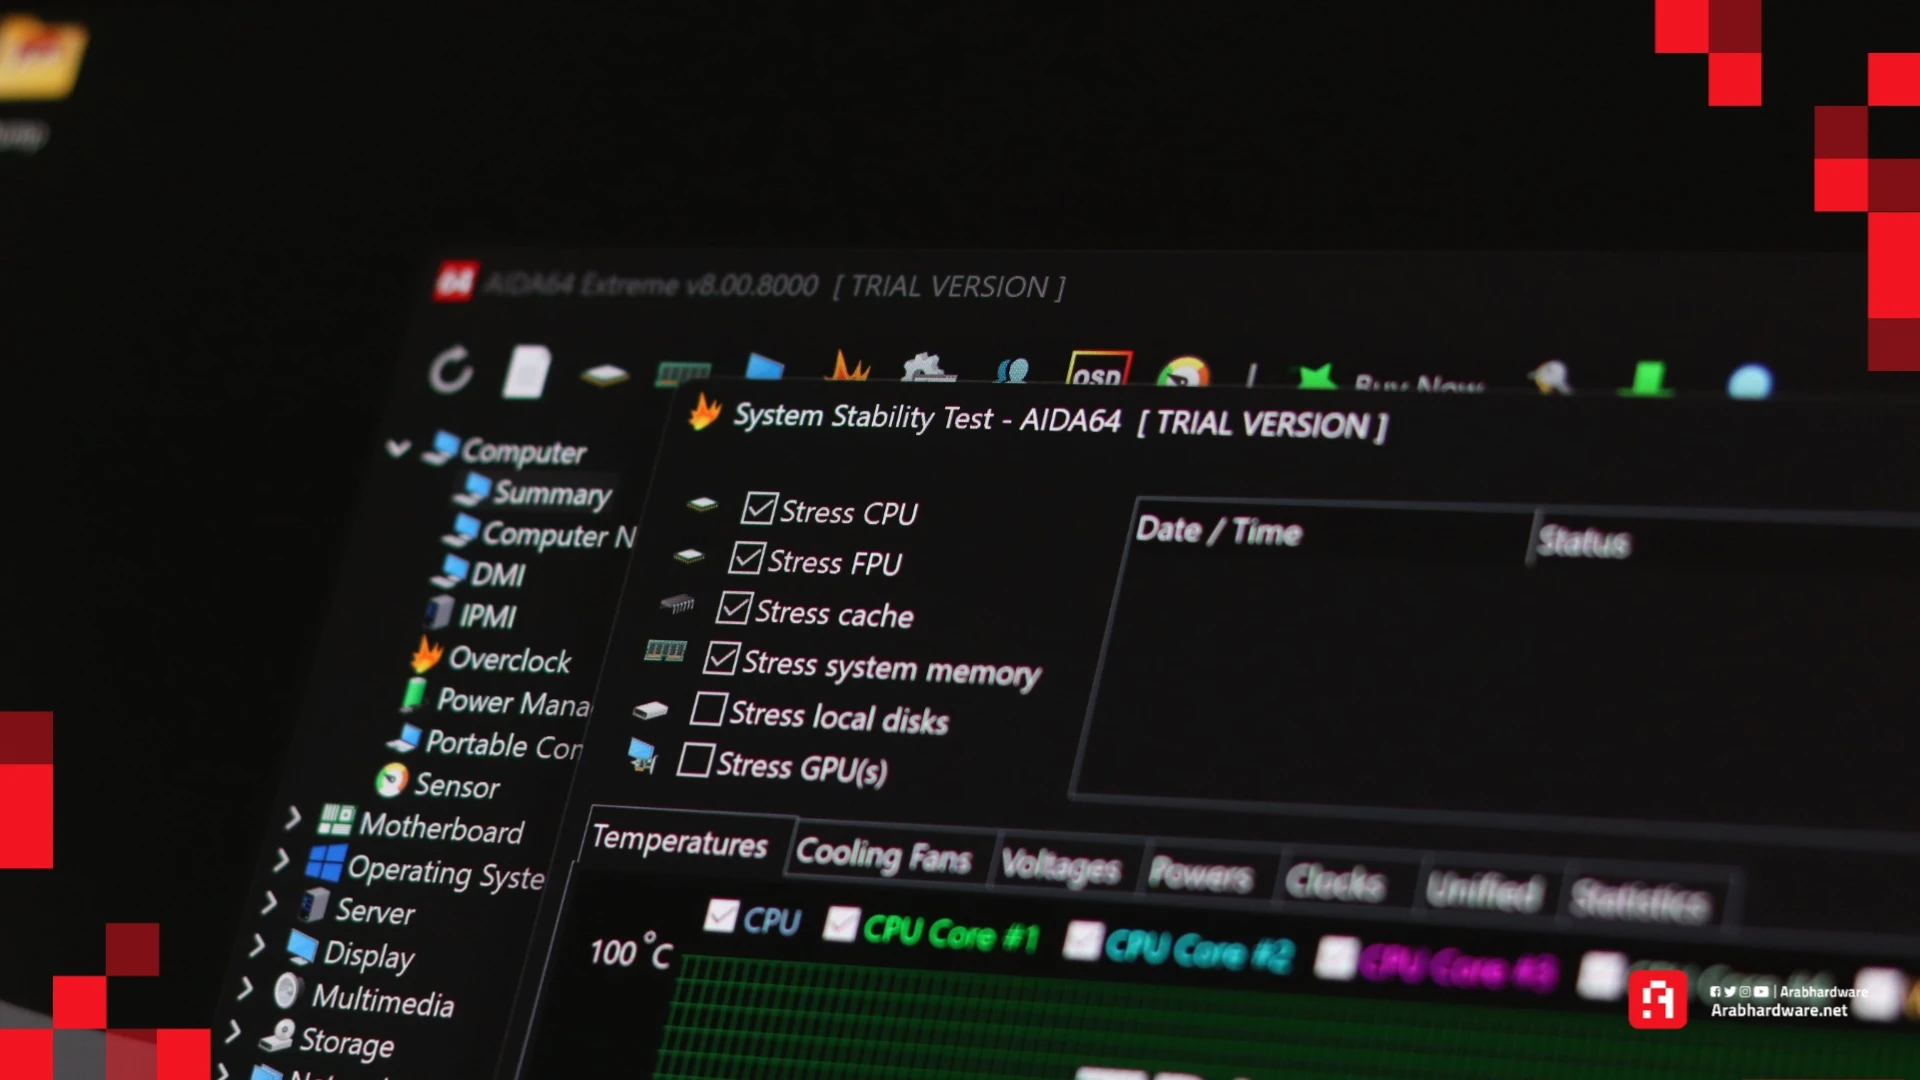Open the Sensor item in tree
The image size is (1920, 1080).
[456, 786]
